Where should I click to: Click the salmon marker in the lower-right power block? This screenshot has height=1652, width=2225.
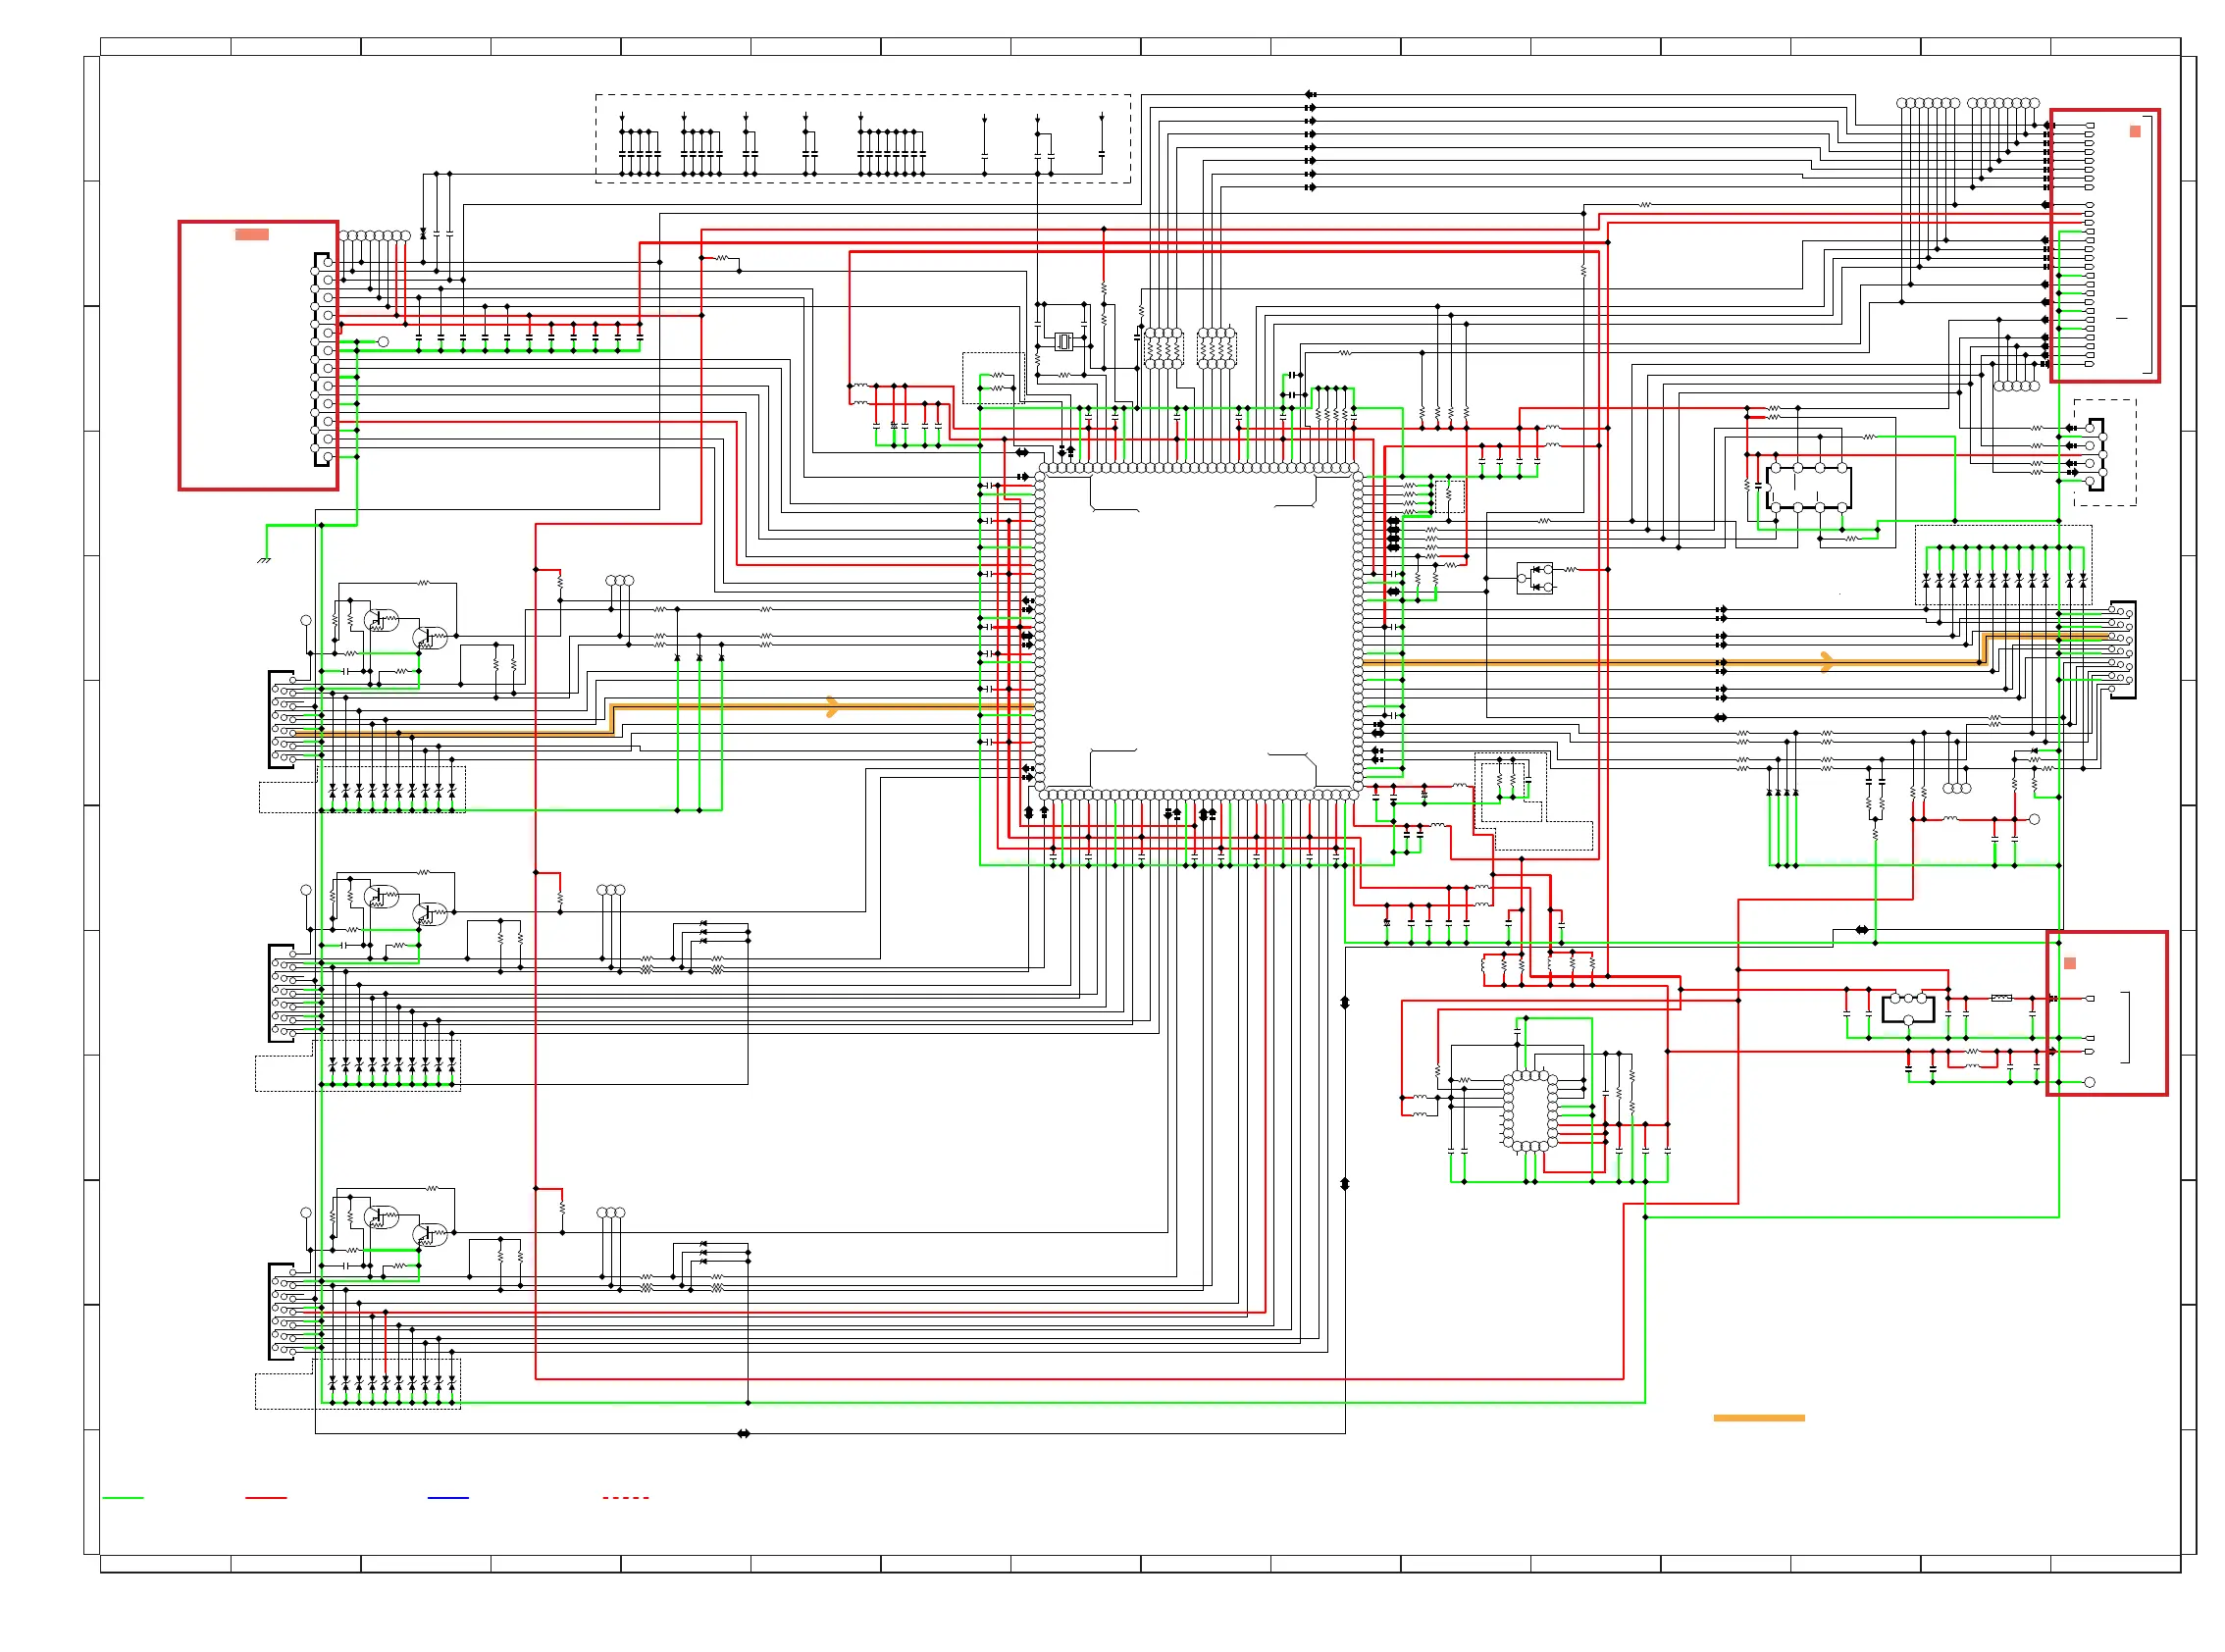2070,963
